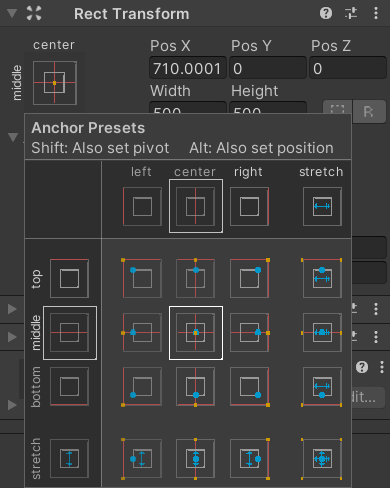Set anchor to vertical stretch left
The image size is (390, 488).
[142, 459]
